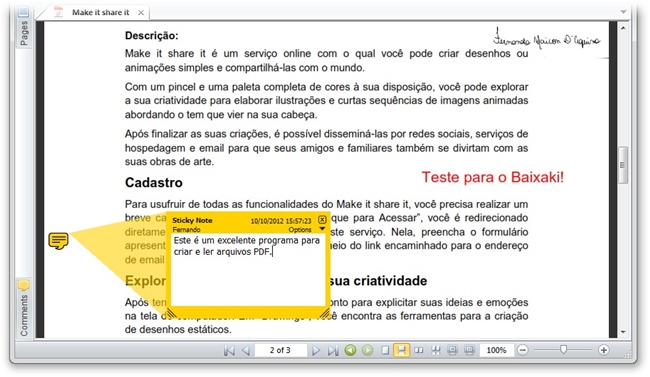
Task: Toggle continuous page layout
Action: coord(401,350)
